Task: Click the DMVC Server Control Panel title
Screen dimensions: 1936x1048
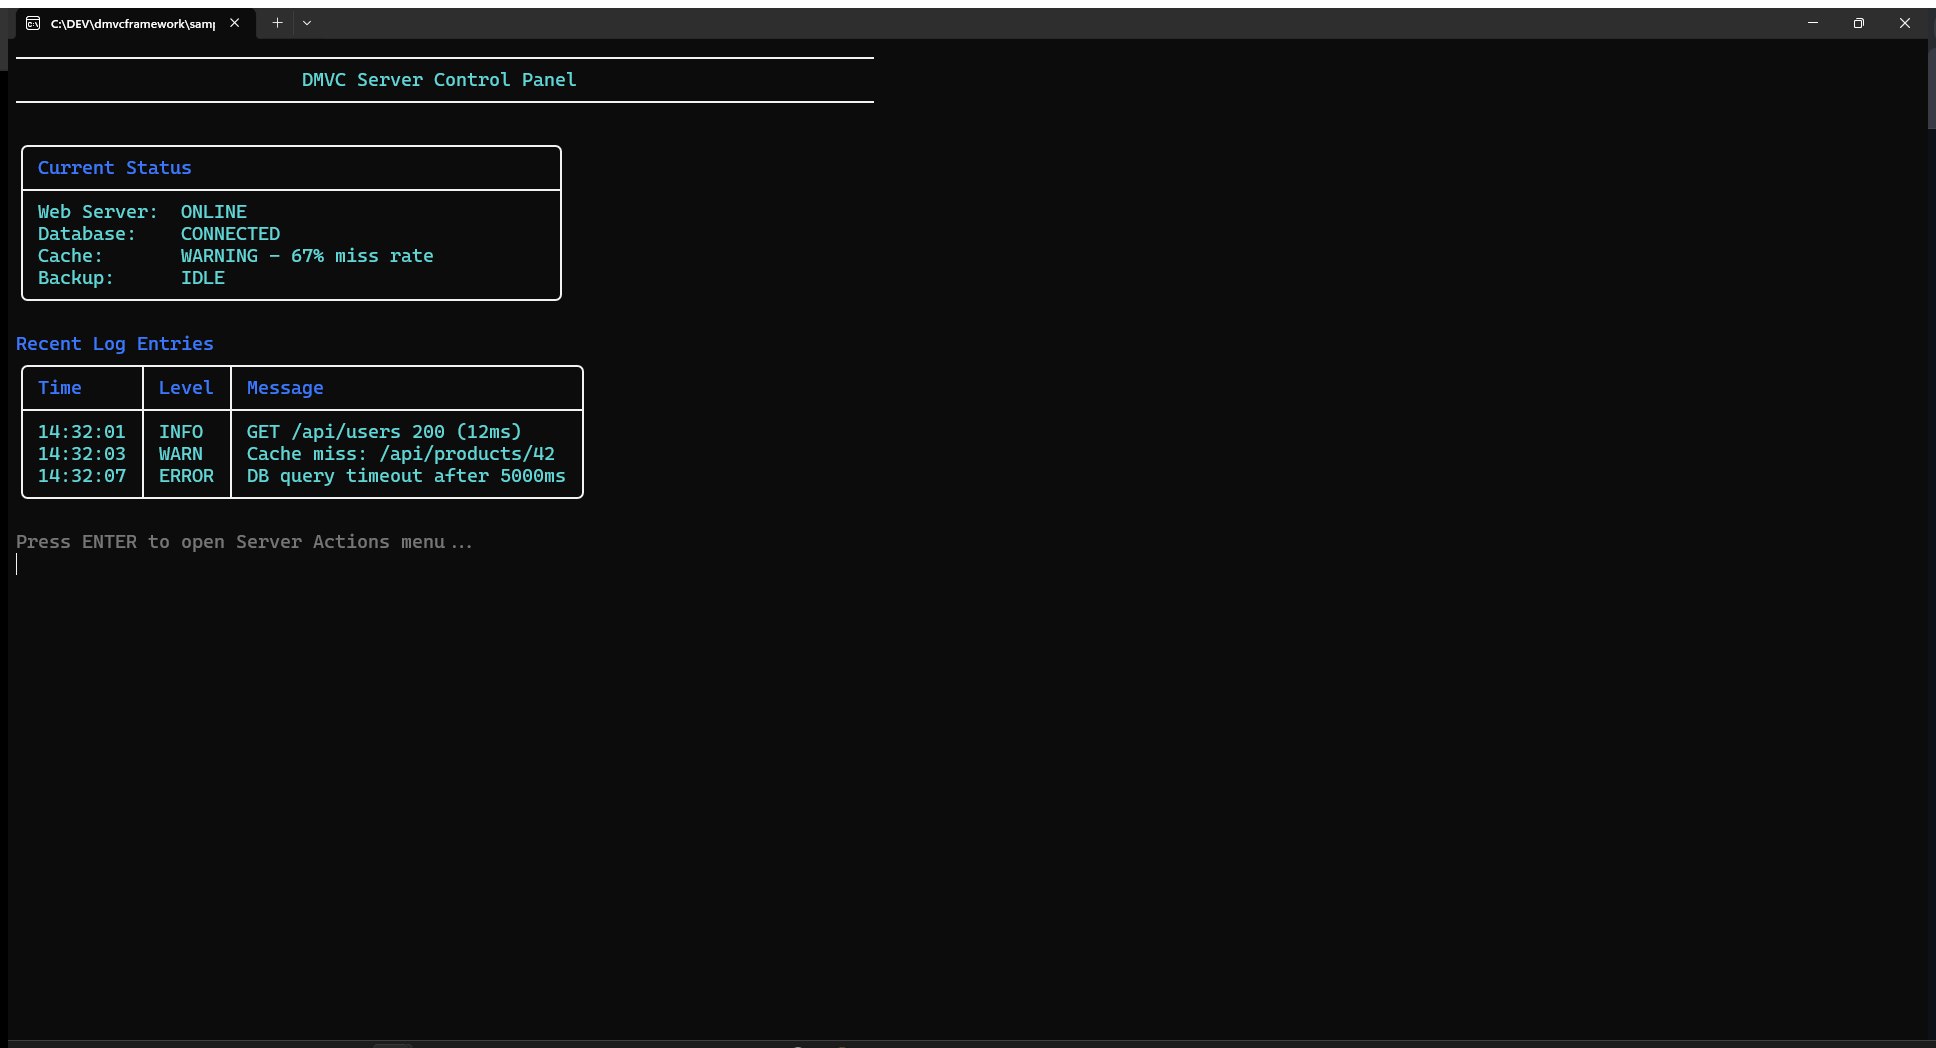Action: click(439, 80)
